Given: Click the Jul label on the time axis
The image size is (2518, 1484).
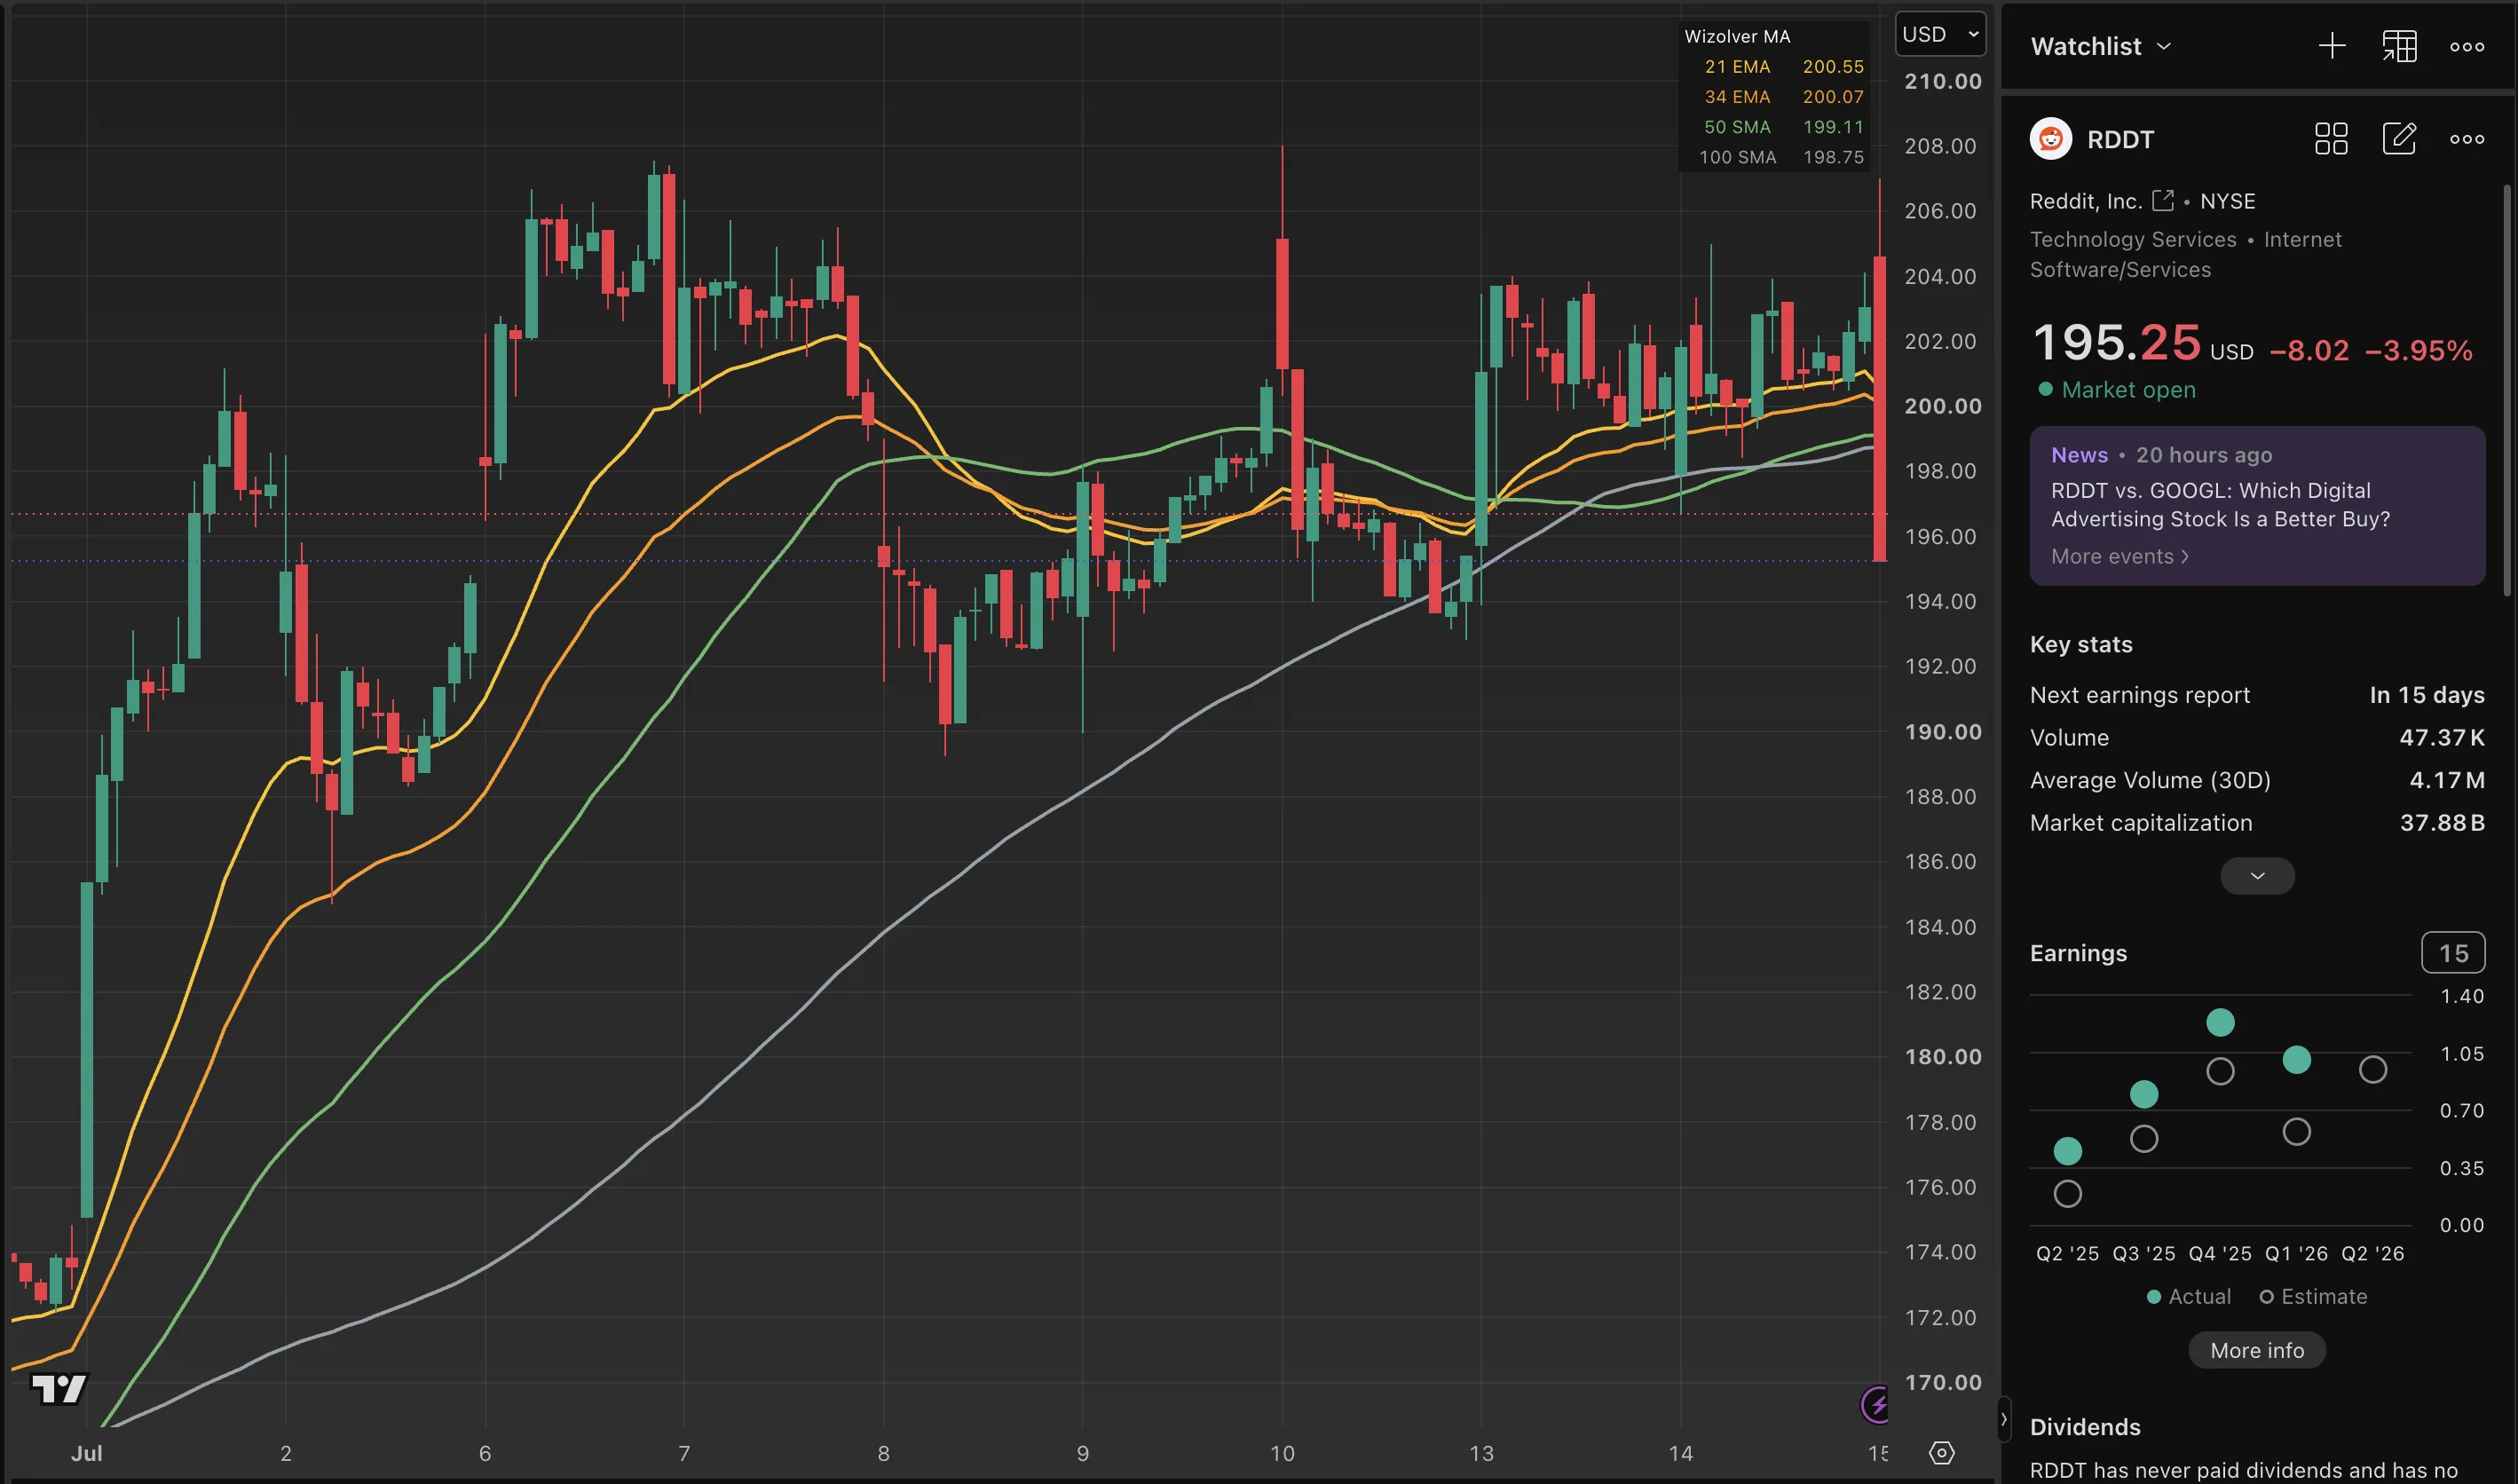Looking at the screenshot, I should 86,1453.
